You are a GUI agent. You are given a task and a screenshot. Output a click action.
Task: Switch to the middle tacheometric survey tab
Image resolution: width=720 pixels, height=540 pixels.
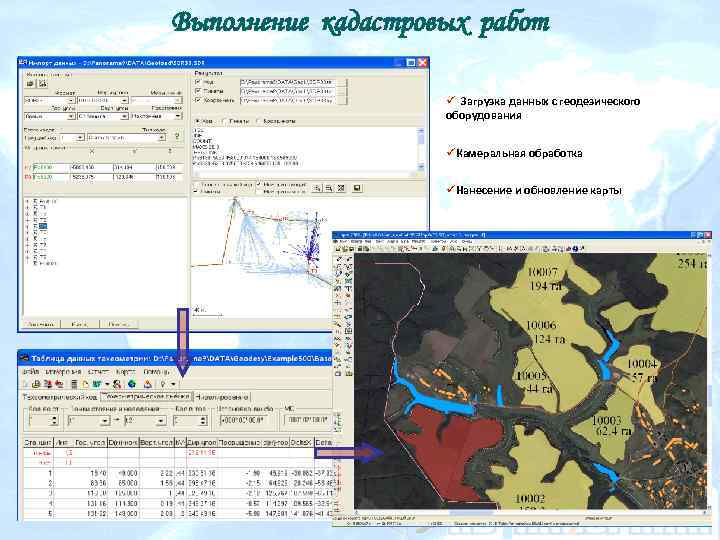pyautogui.click(x=146, y=396)
